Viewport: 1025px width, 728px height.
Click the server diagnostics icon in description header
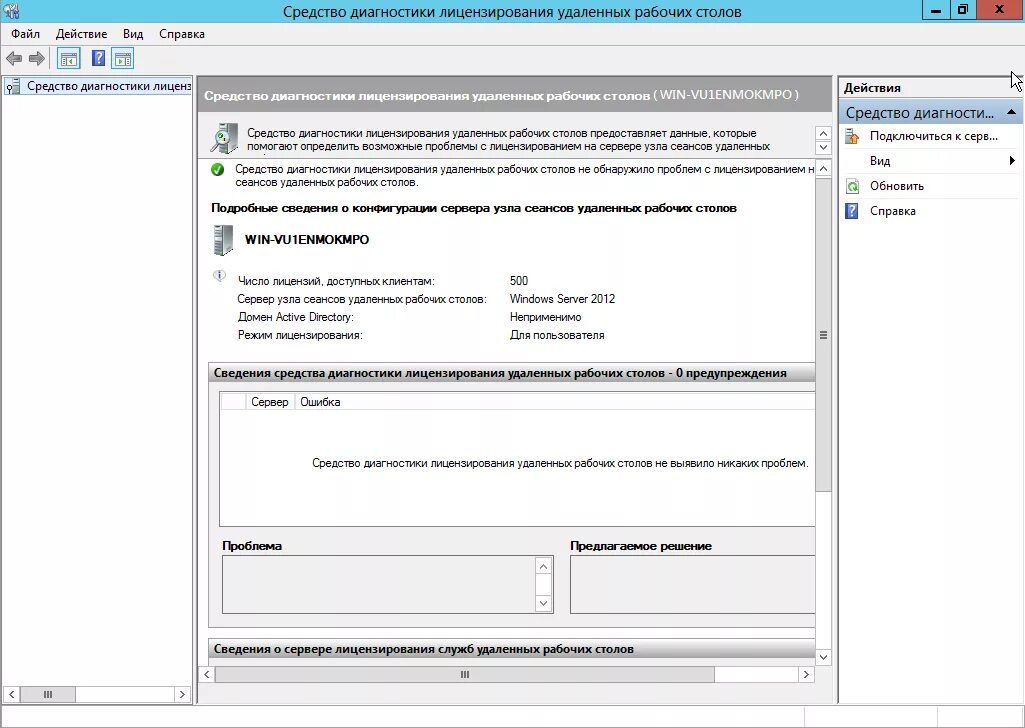224,138
